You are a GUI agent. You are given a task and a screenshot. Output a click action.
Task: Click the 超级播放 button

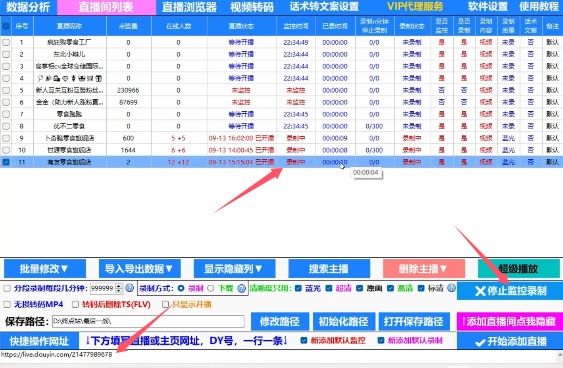519,269
